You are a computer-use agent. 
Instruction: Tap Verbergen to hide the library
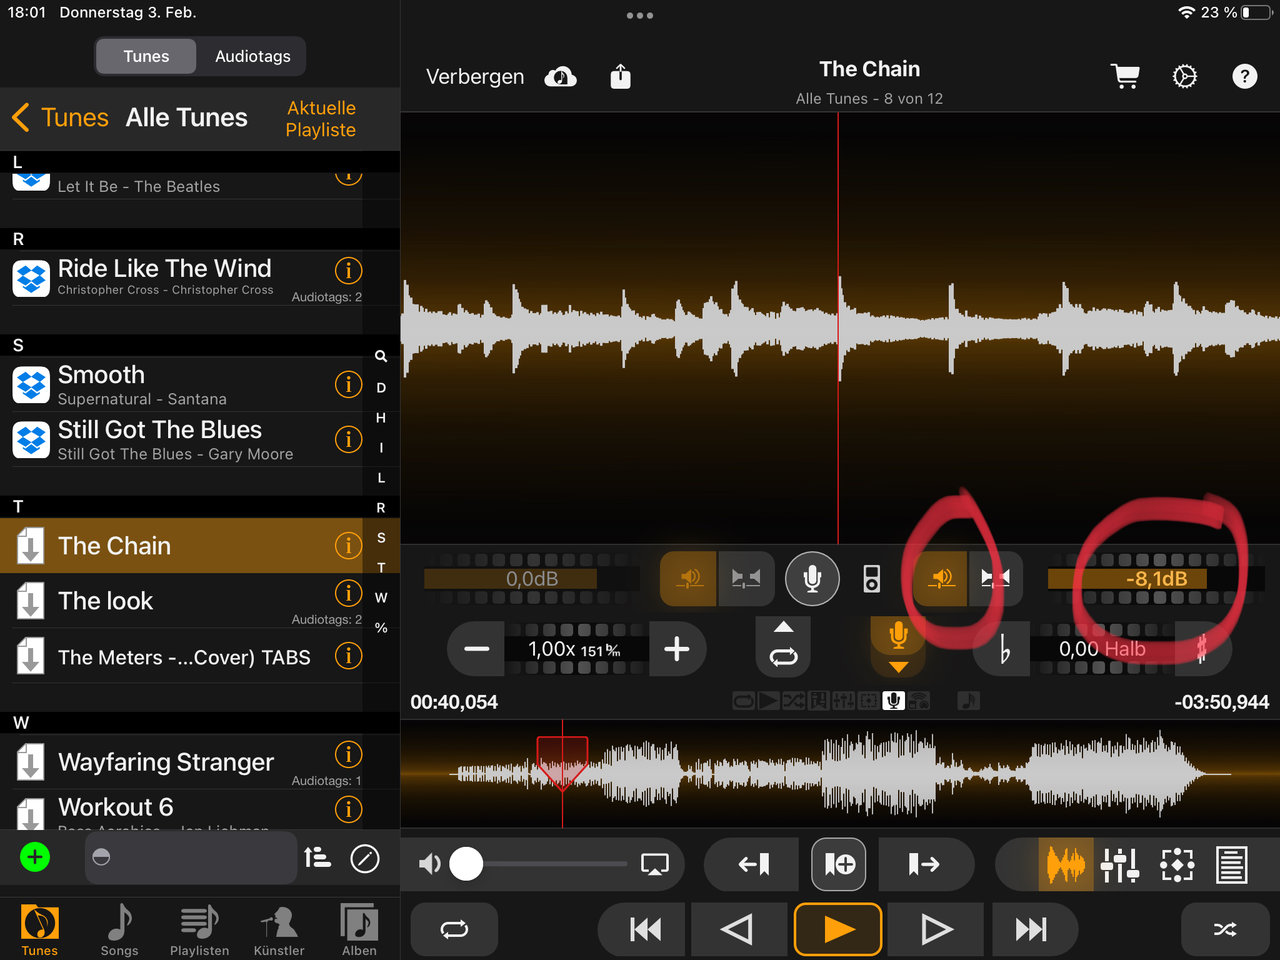(475, 77)
